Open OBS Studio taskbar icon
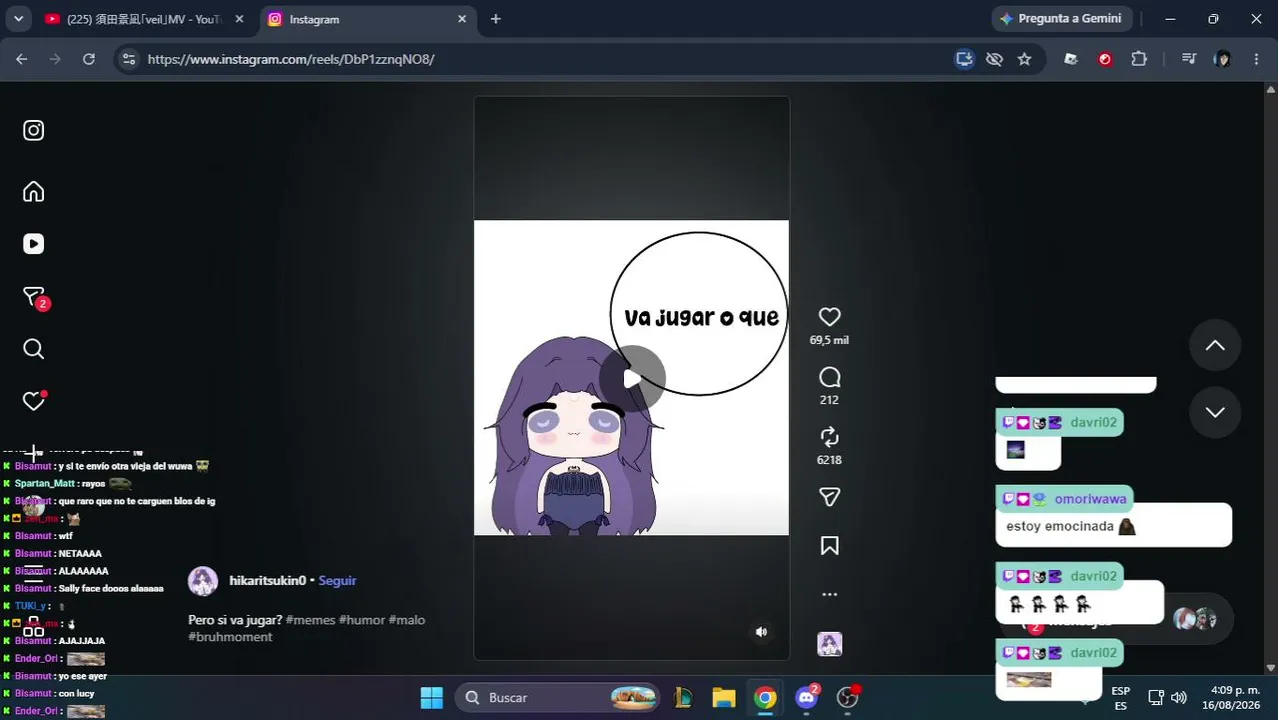This screenshot has height=720, width=1278. pos(848,698)
